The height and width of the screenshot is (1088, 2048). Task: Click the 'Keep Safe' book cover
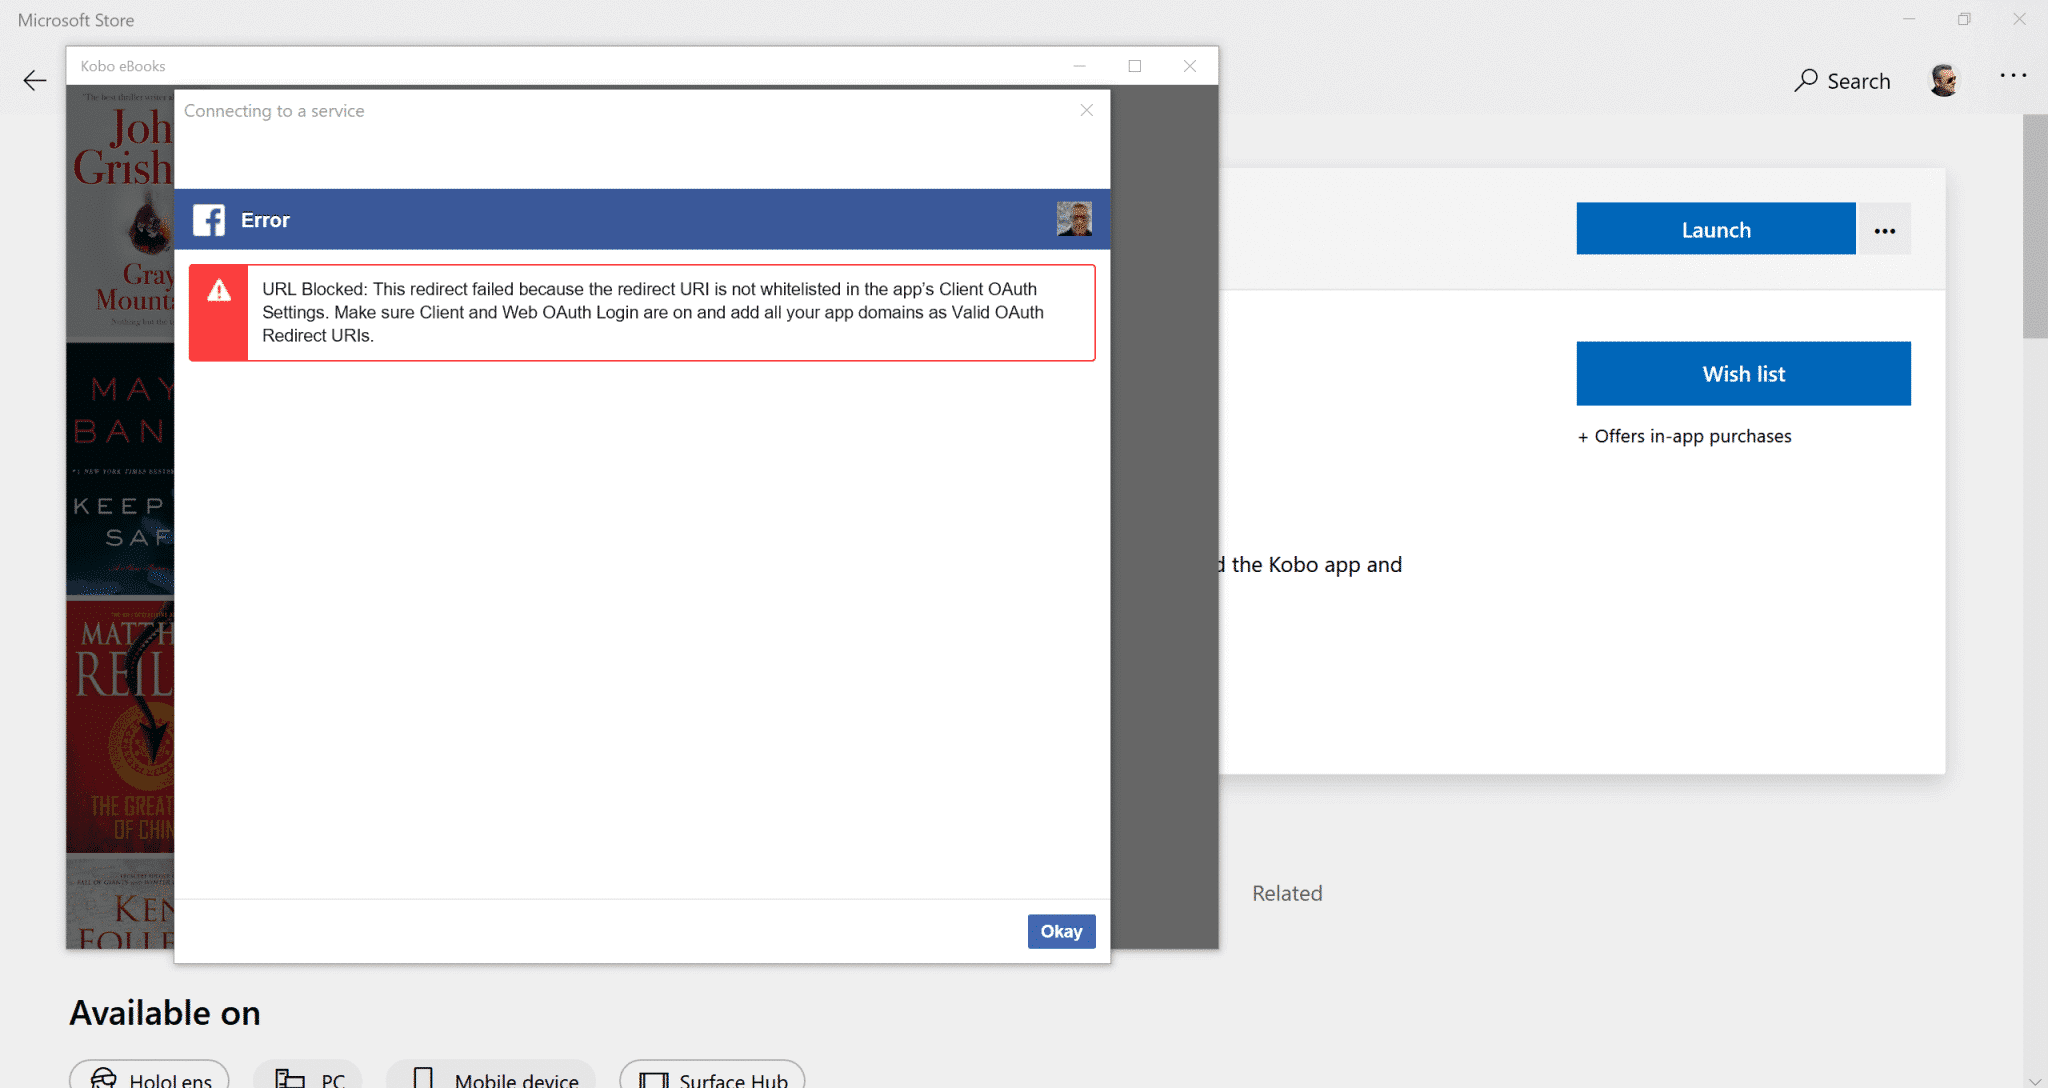pyautogui.click(x=121, y=470)
